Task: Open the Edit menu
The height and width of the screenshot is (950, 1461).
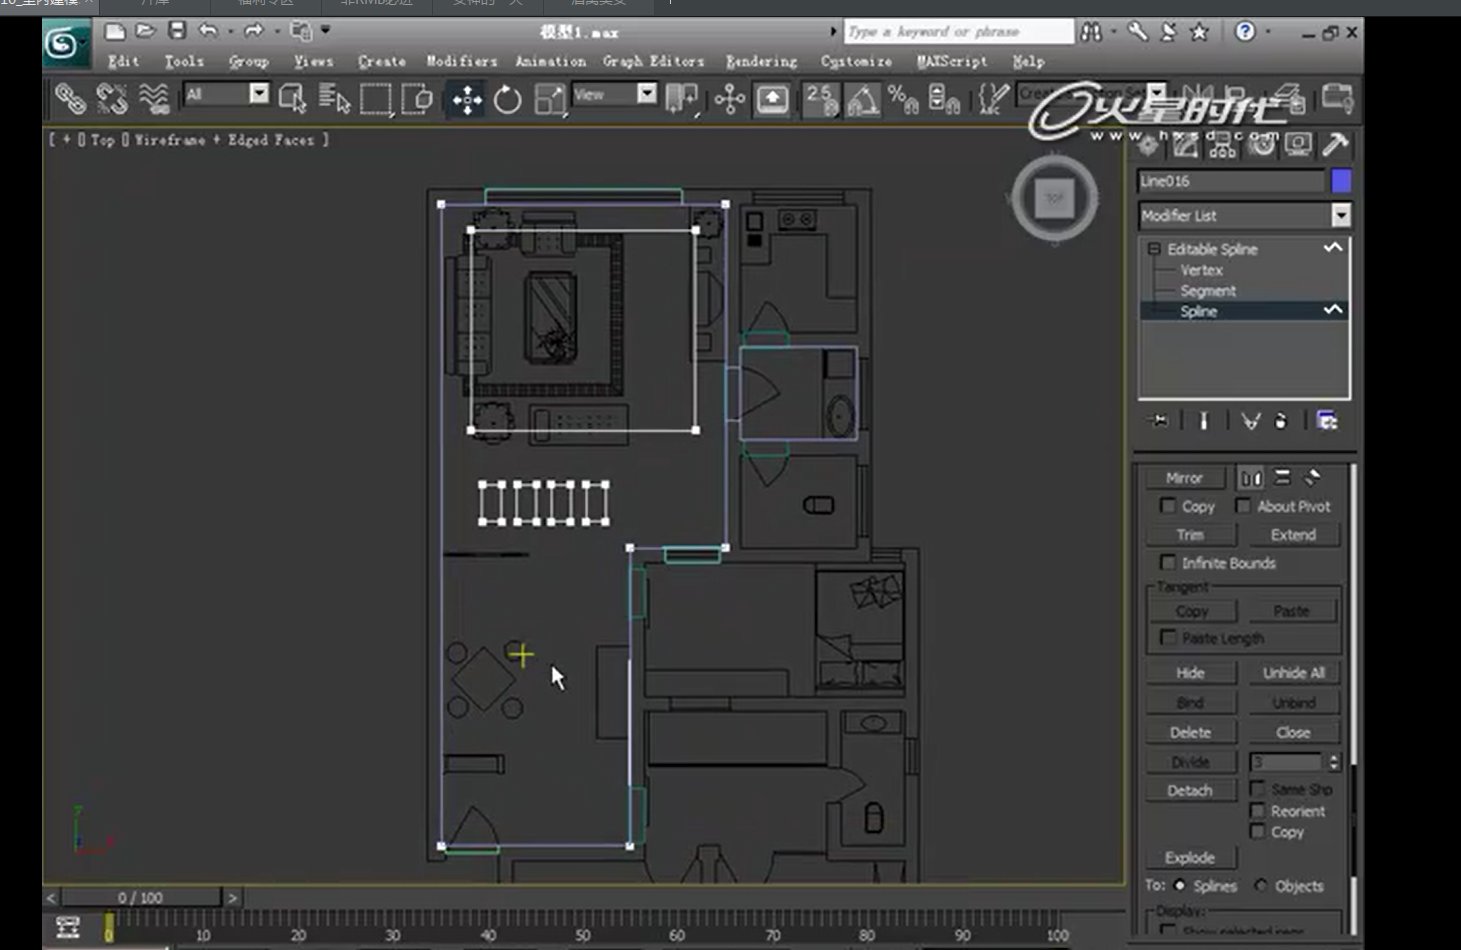Action: (124, 61)
